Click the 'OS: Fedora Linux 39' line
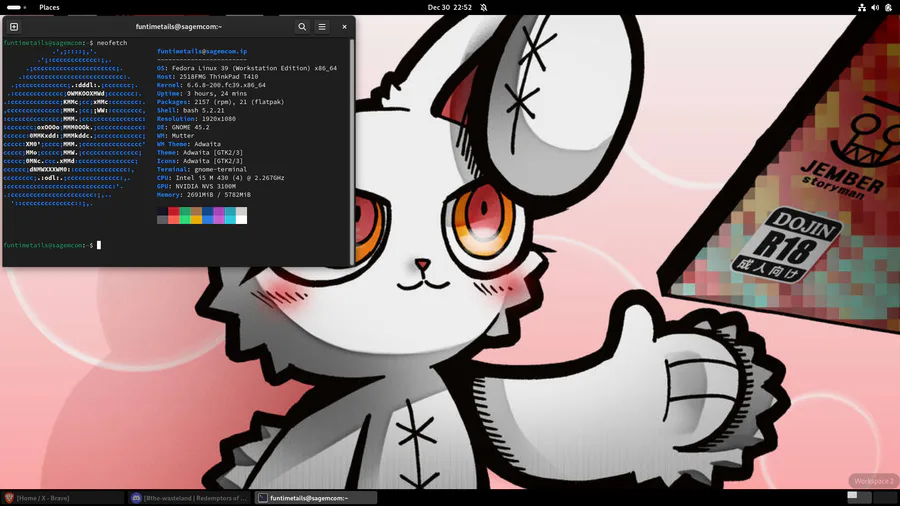The image size is (900, 506). [x=247, y=68]
